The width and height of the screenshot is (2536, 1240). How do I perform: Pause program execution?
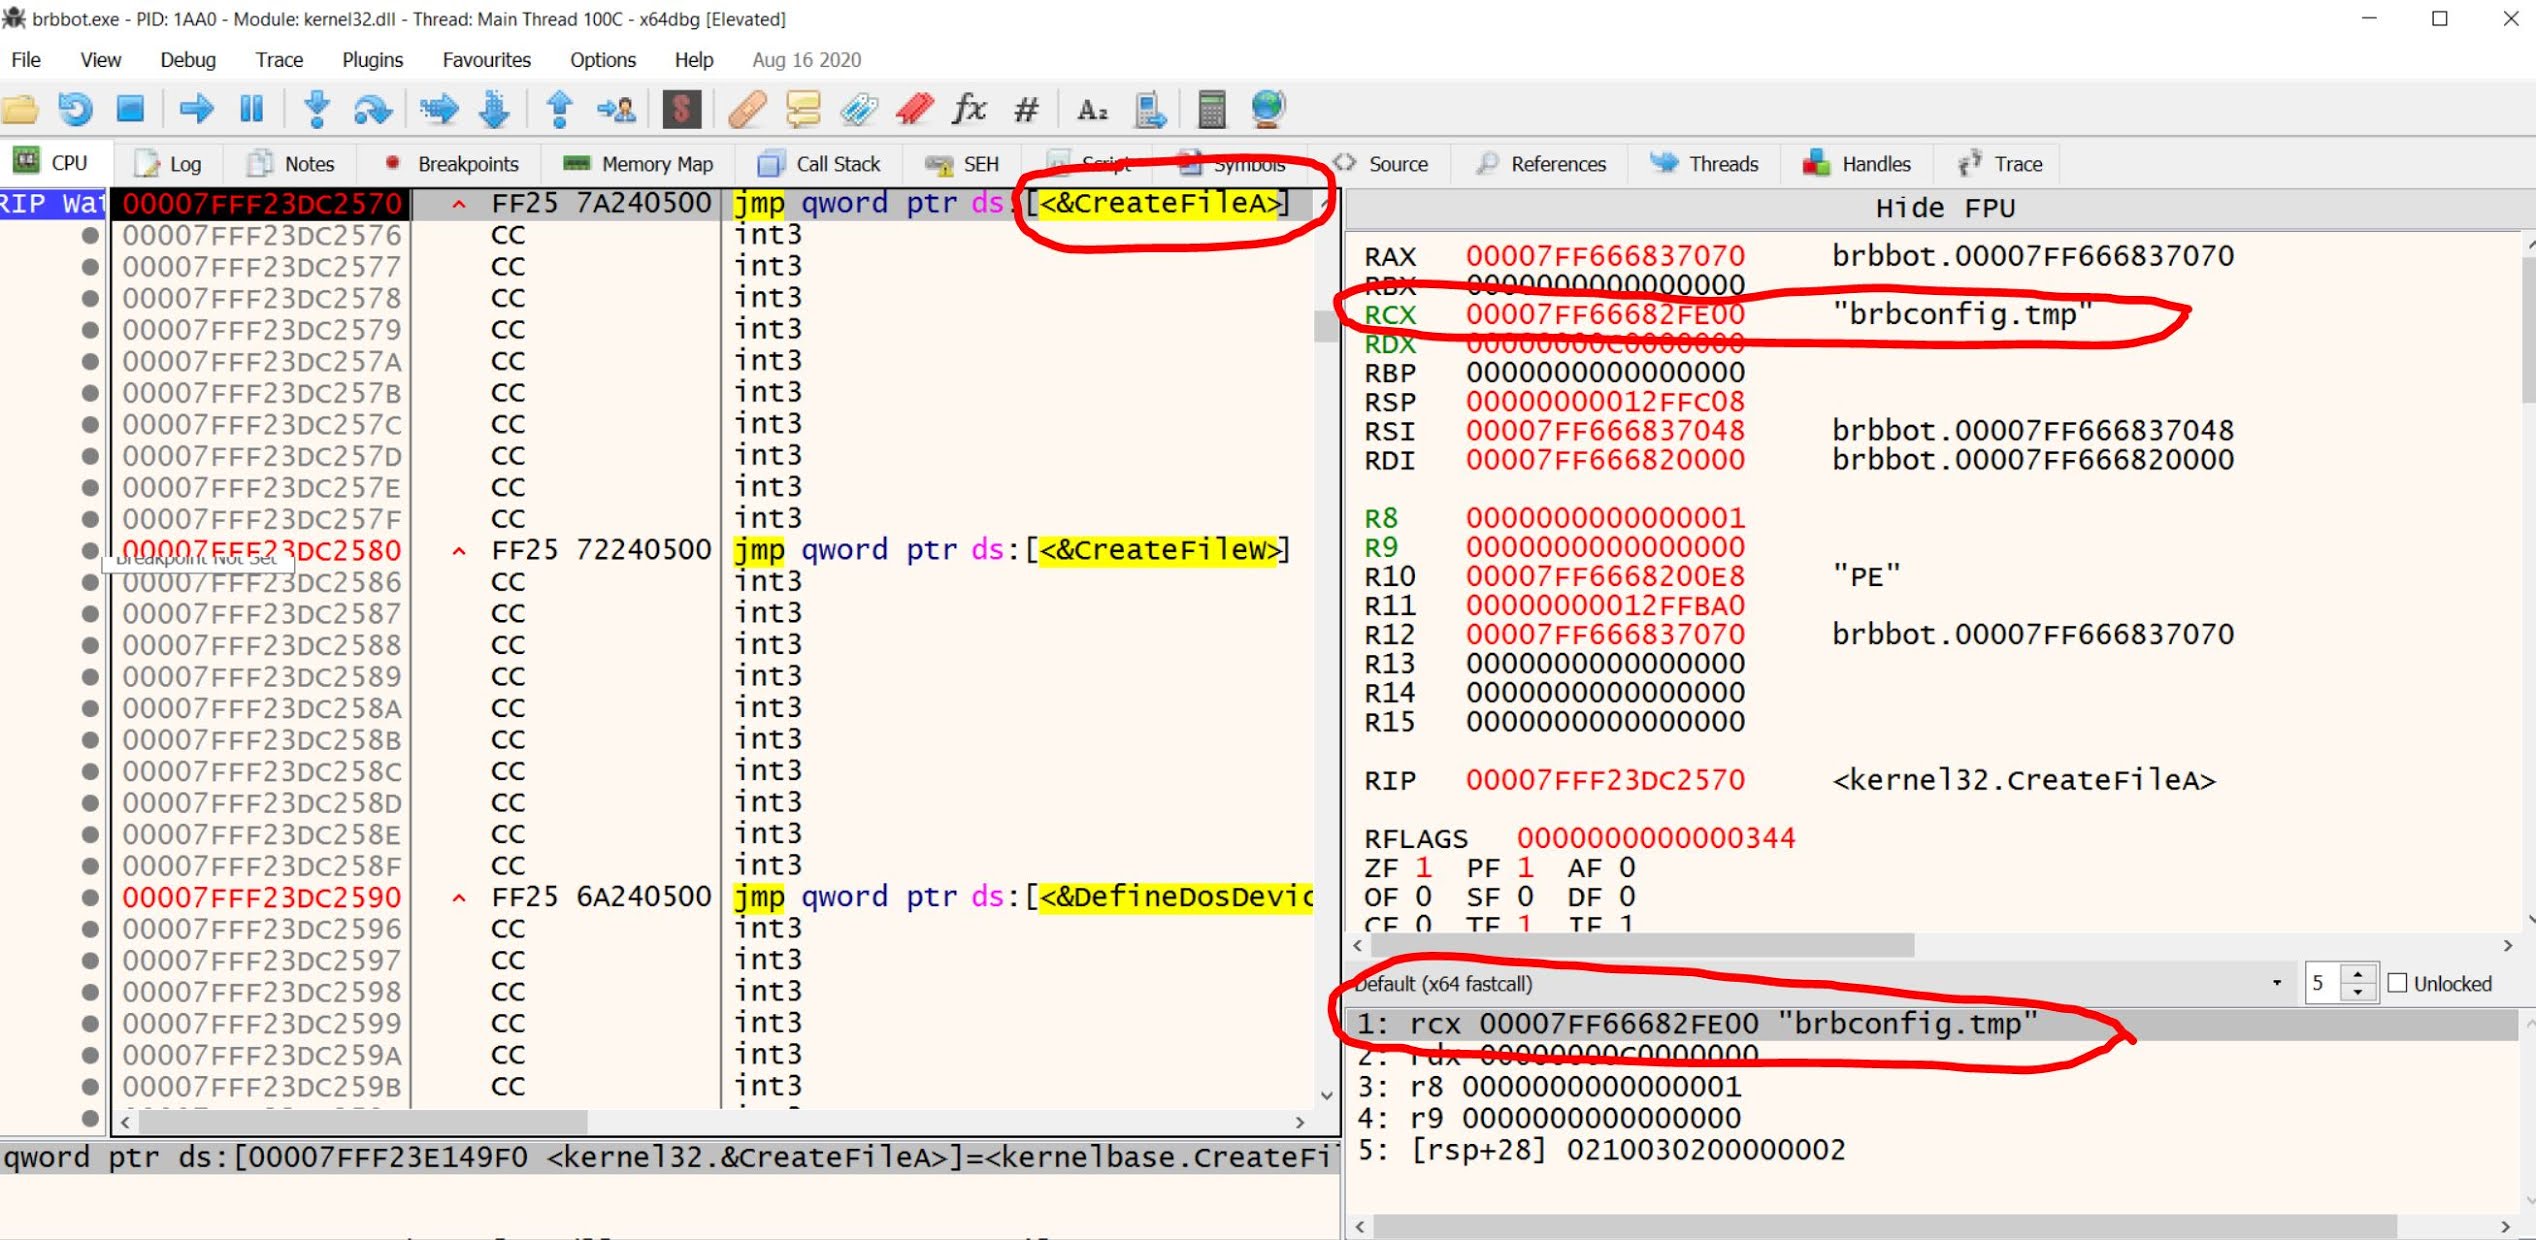[251, 110]
